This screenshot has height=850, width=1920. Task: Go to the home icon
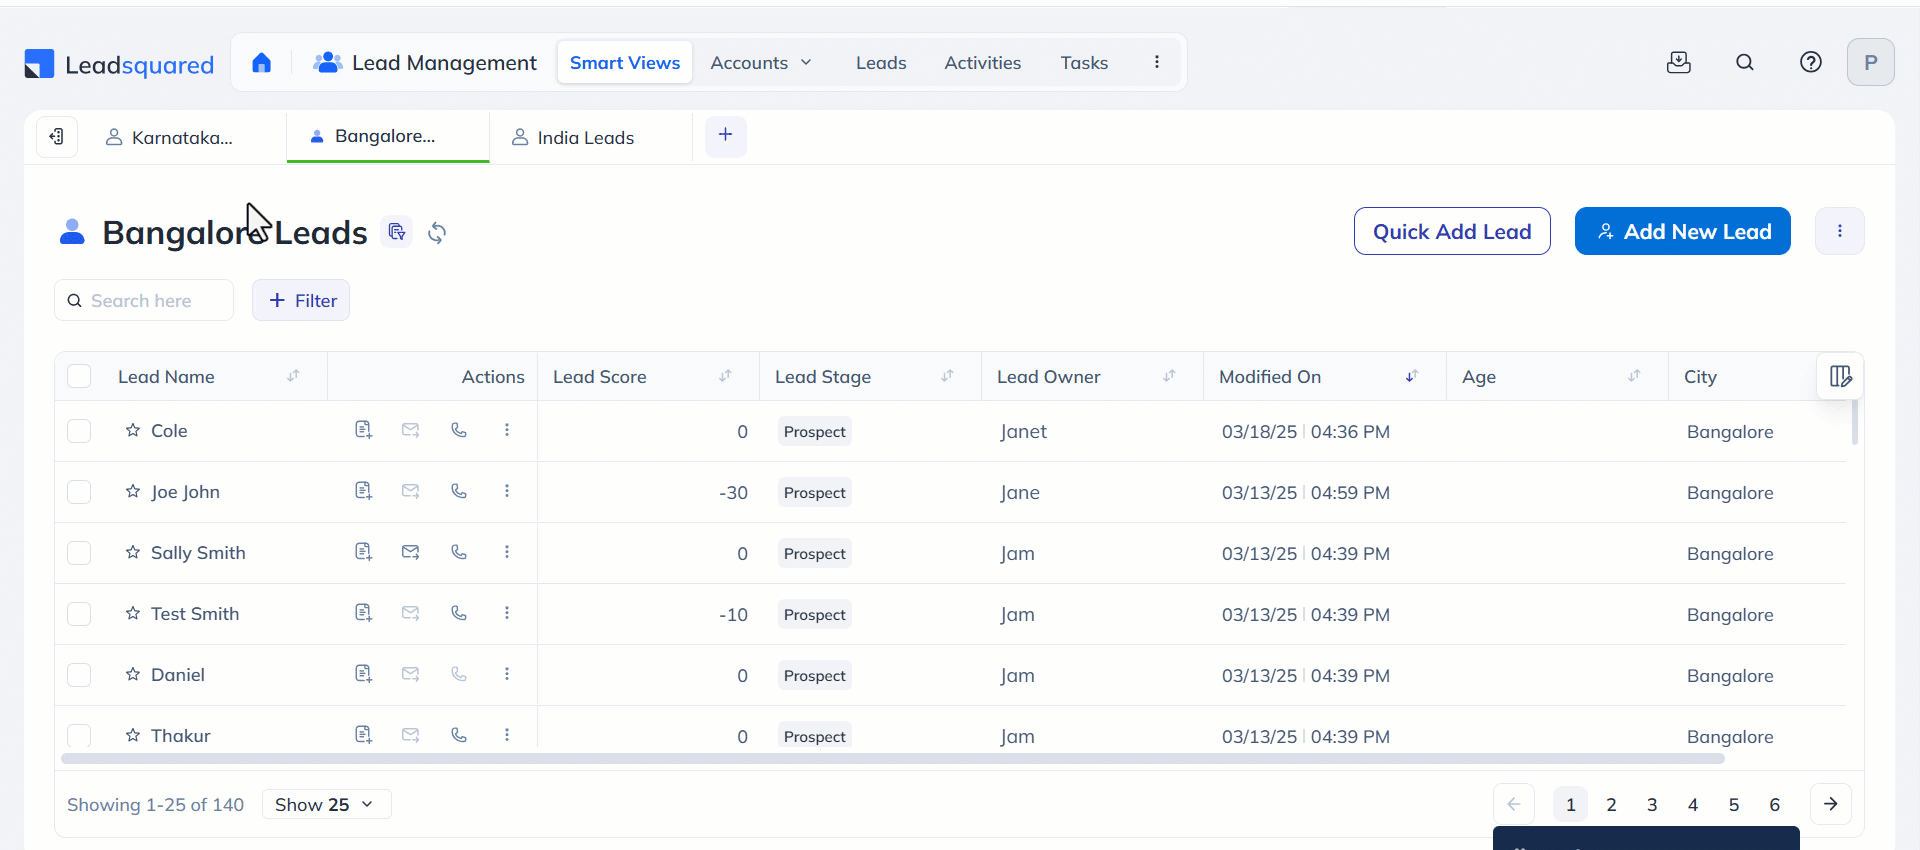tap(262, 63)
